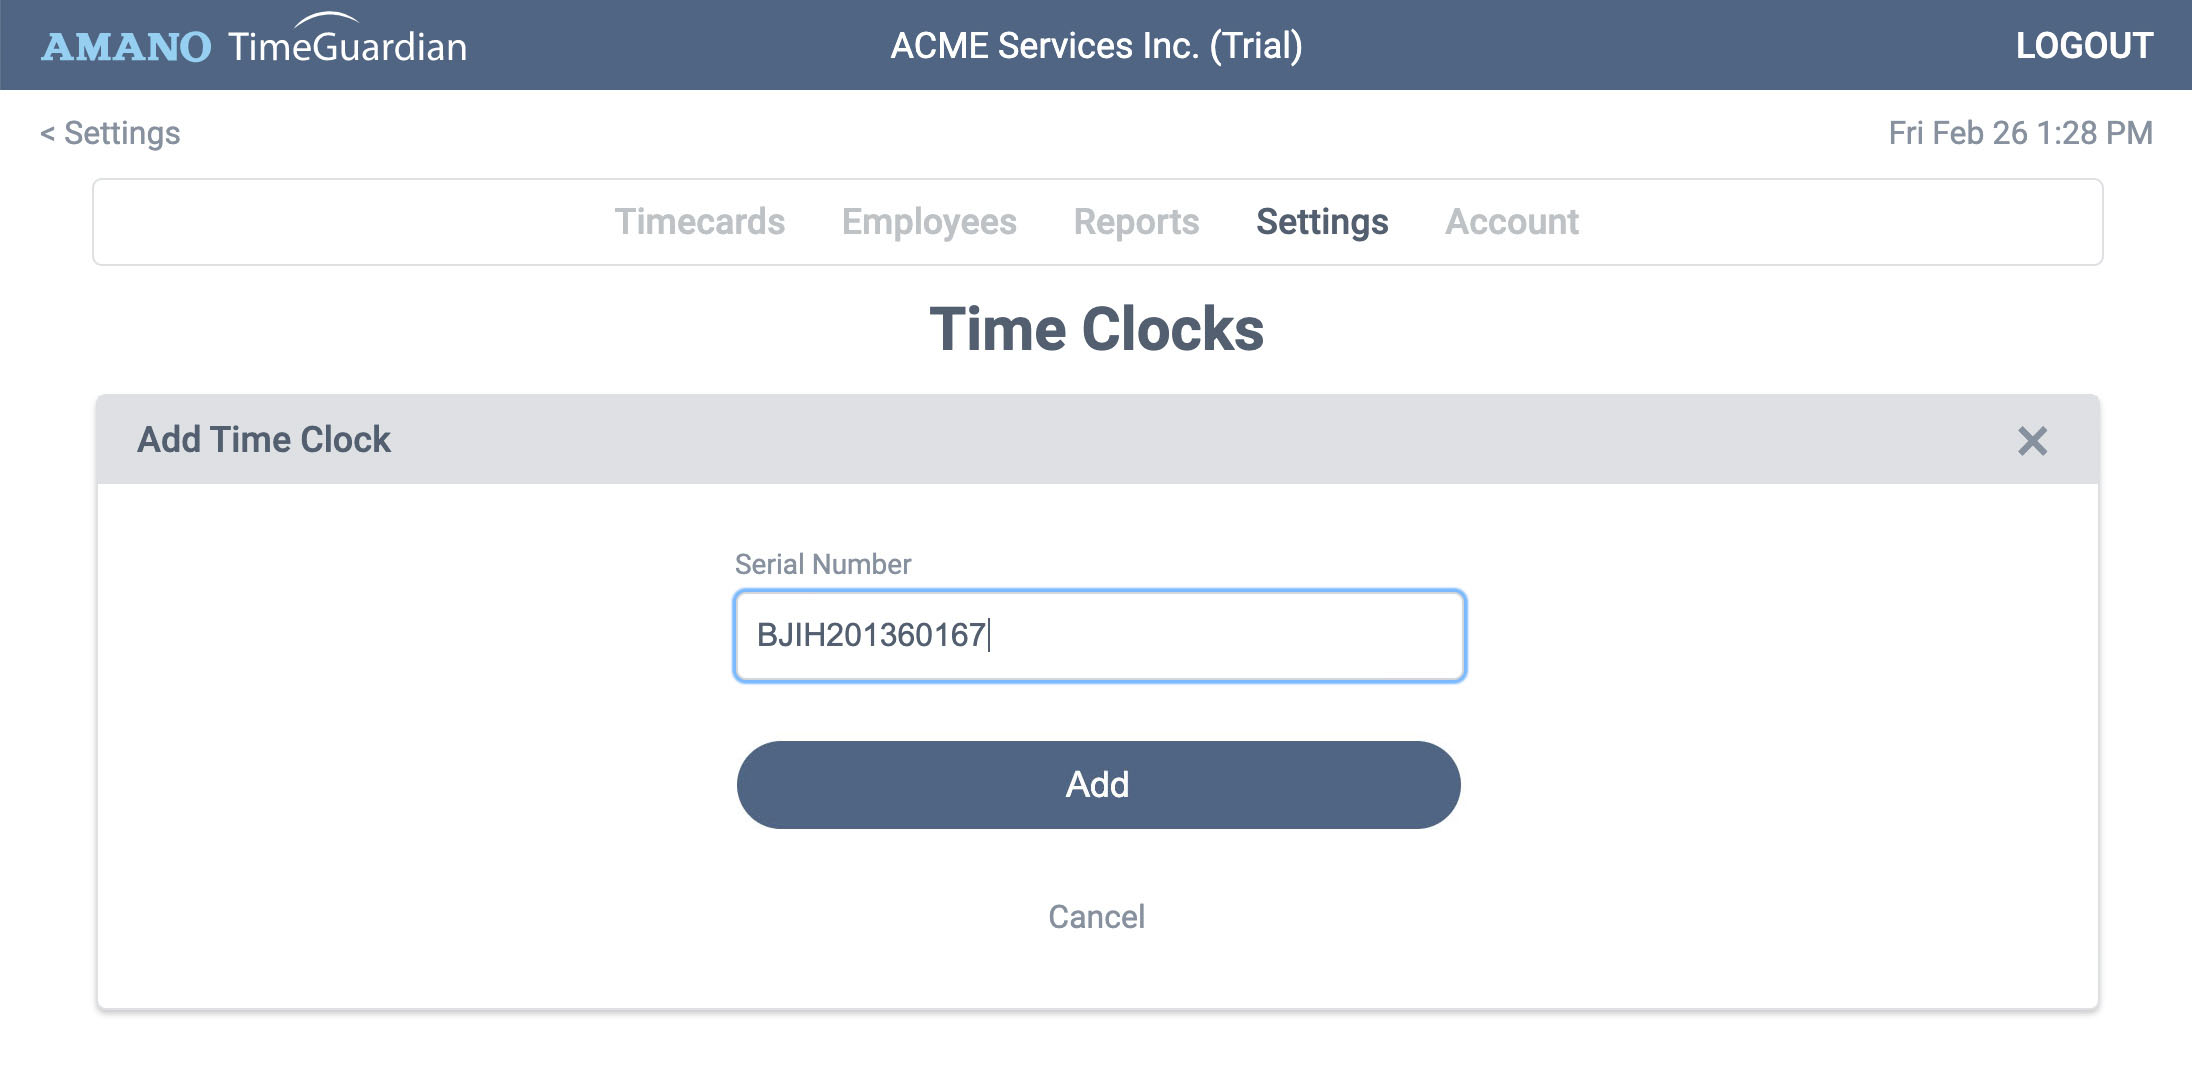This screenshot has height=1076, width=2192.
Task: Cancel adding the time clock
Action: coord(1096,917)
